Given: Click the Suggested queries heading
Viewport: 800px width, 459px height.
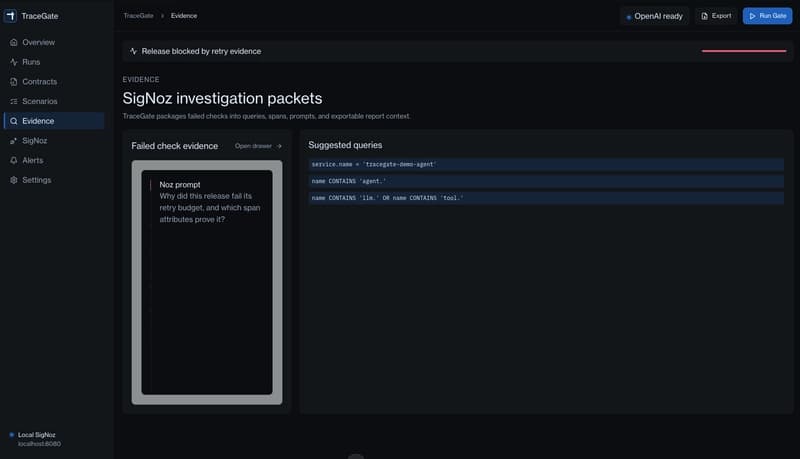Looking at the screenshot, I should point(345,145).
